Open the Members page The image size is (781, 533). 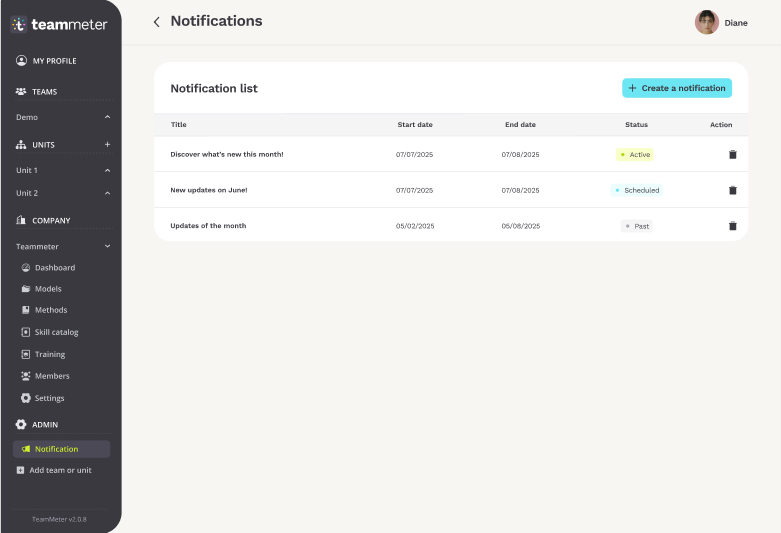[51, 376]
